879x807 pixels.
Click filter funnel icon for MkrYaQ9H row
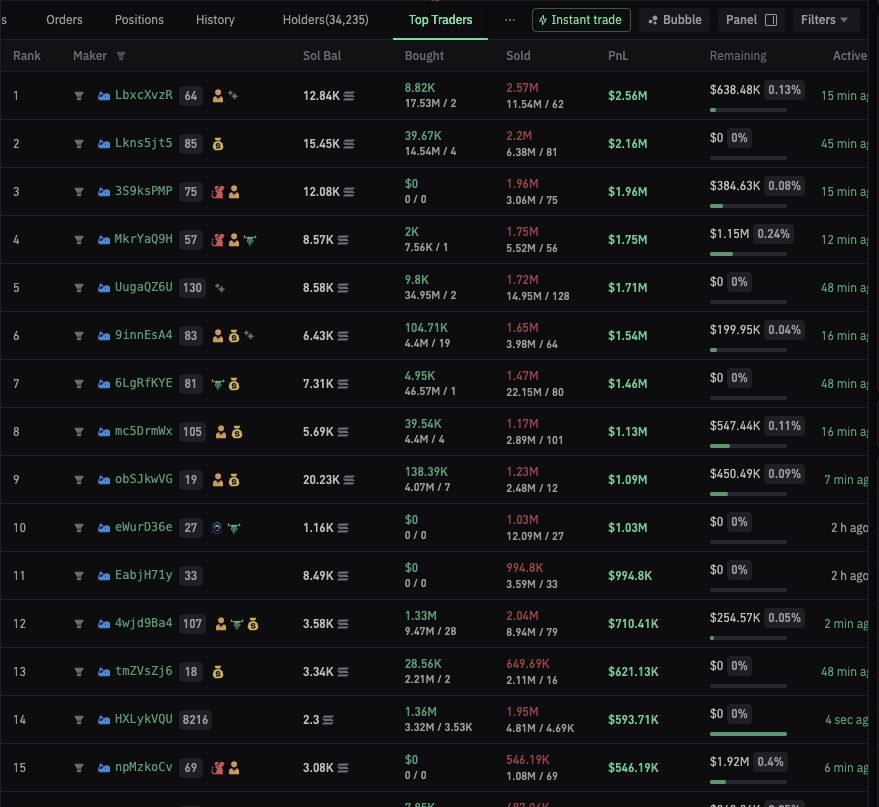pyautogui.click(x=79, y=240)
